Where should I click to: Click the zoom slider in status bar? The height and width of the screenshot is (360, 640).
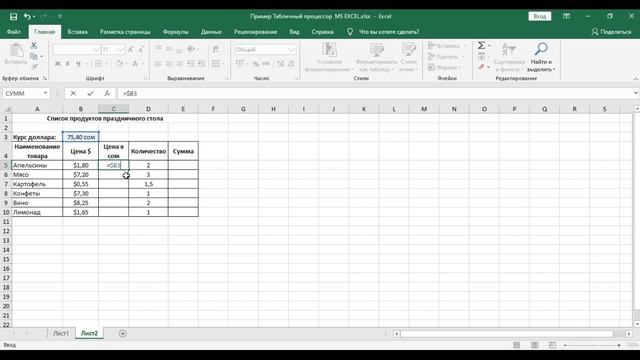[593, 345]
